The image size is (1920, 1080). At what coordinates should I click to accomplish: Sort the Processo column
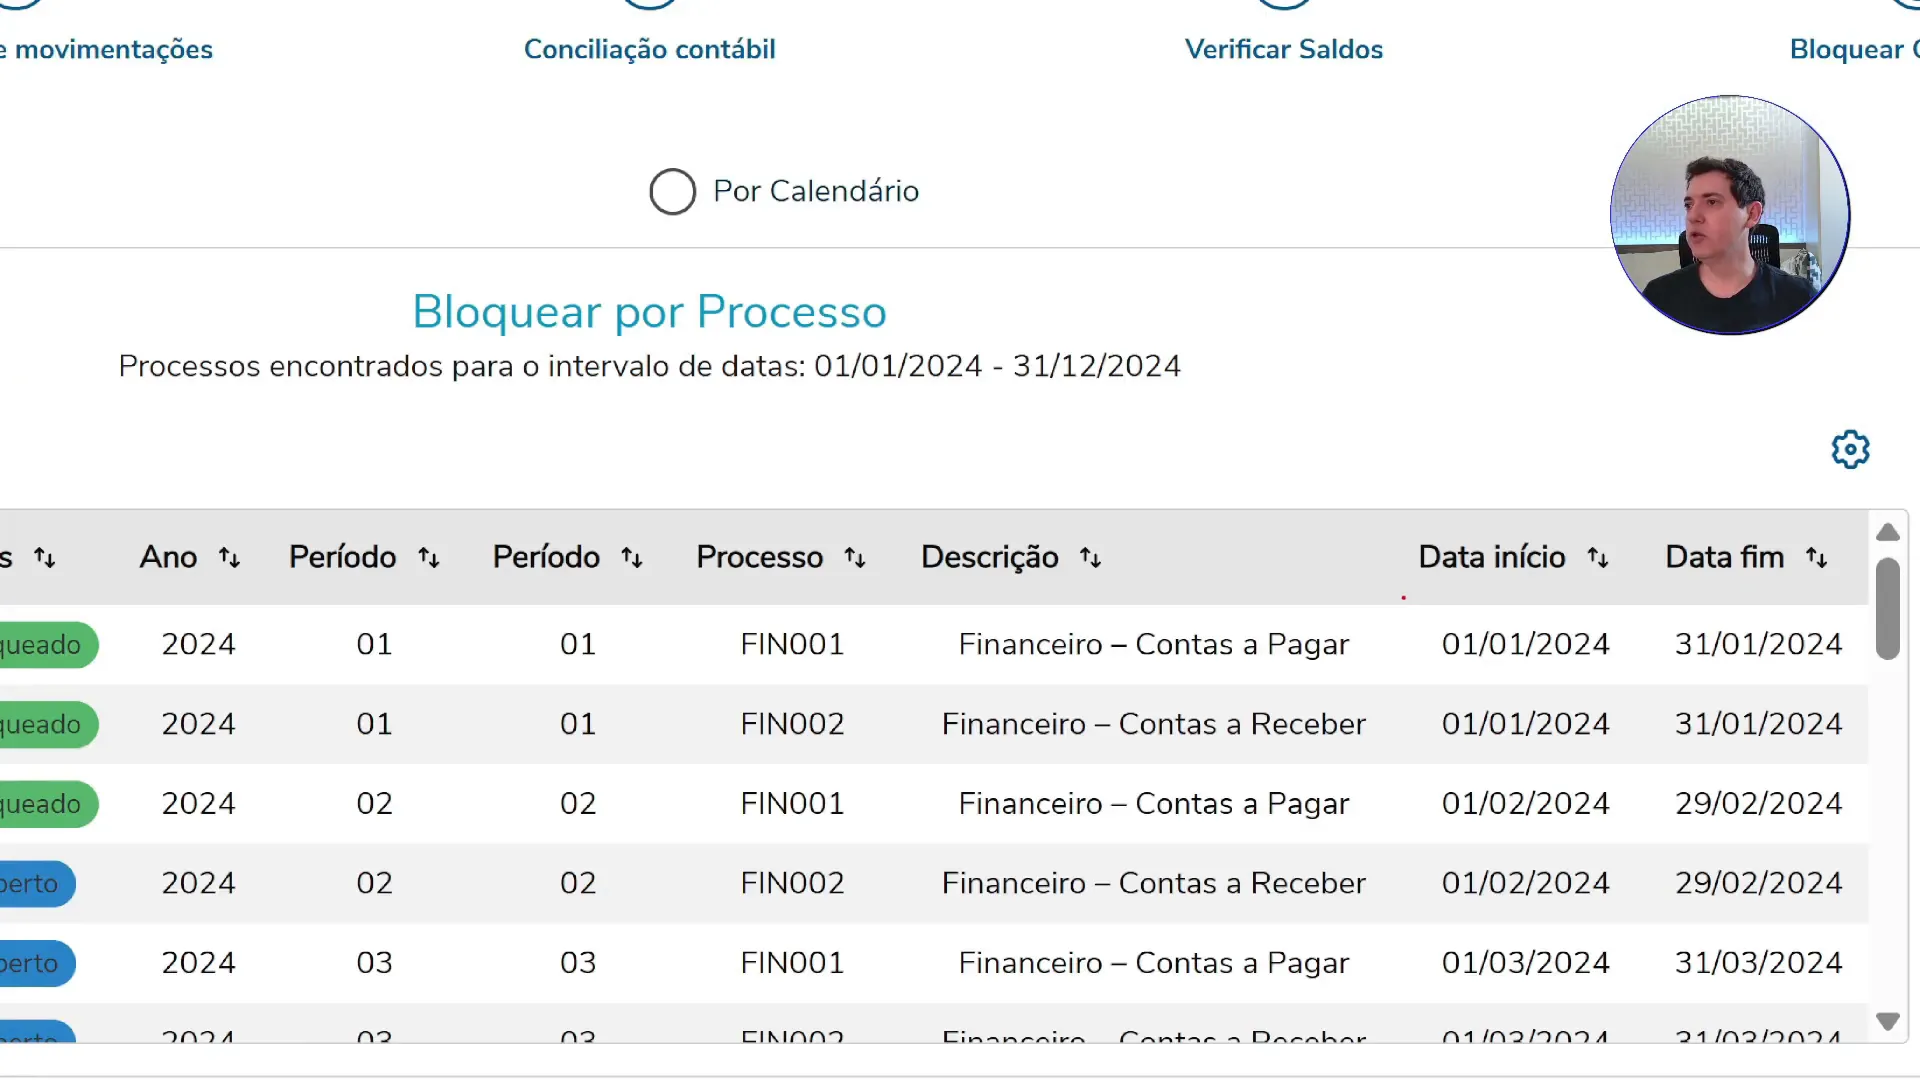(855, 557)
